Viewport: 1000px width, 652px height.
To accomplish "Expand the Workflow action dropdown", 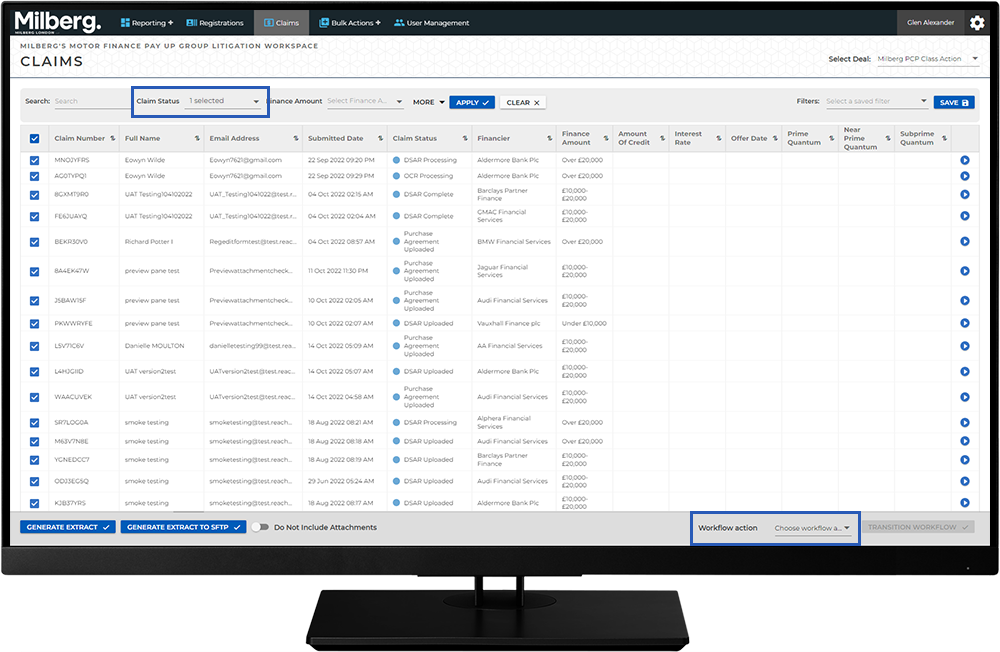I will [x=813, y=528].
